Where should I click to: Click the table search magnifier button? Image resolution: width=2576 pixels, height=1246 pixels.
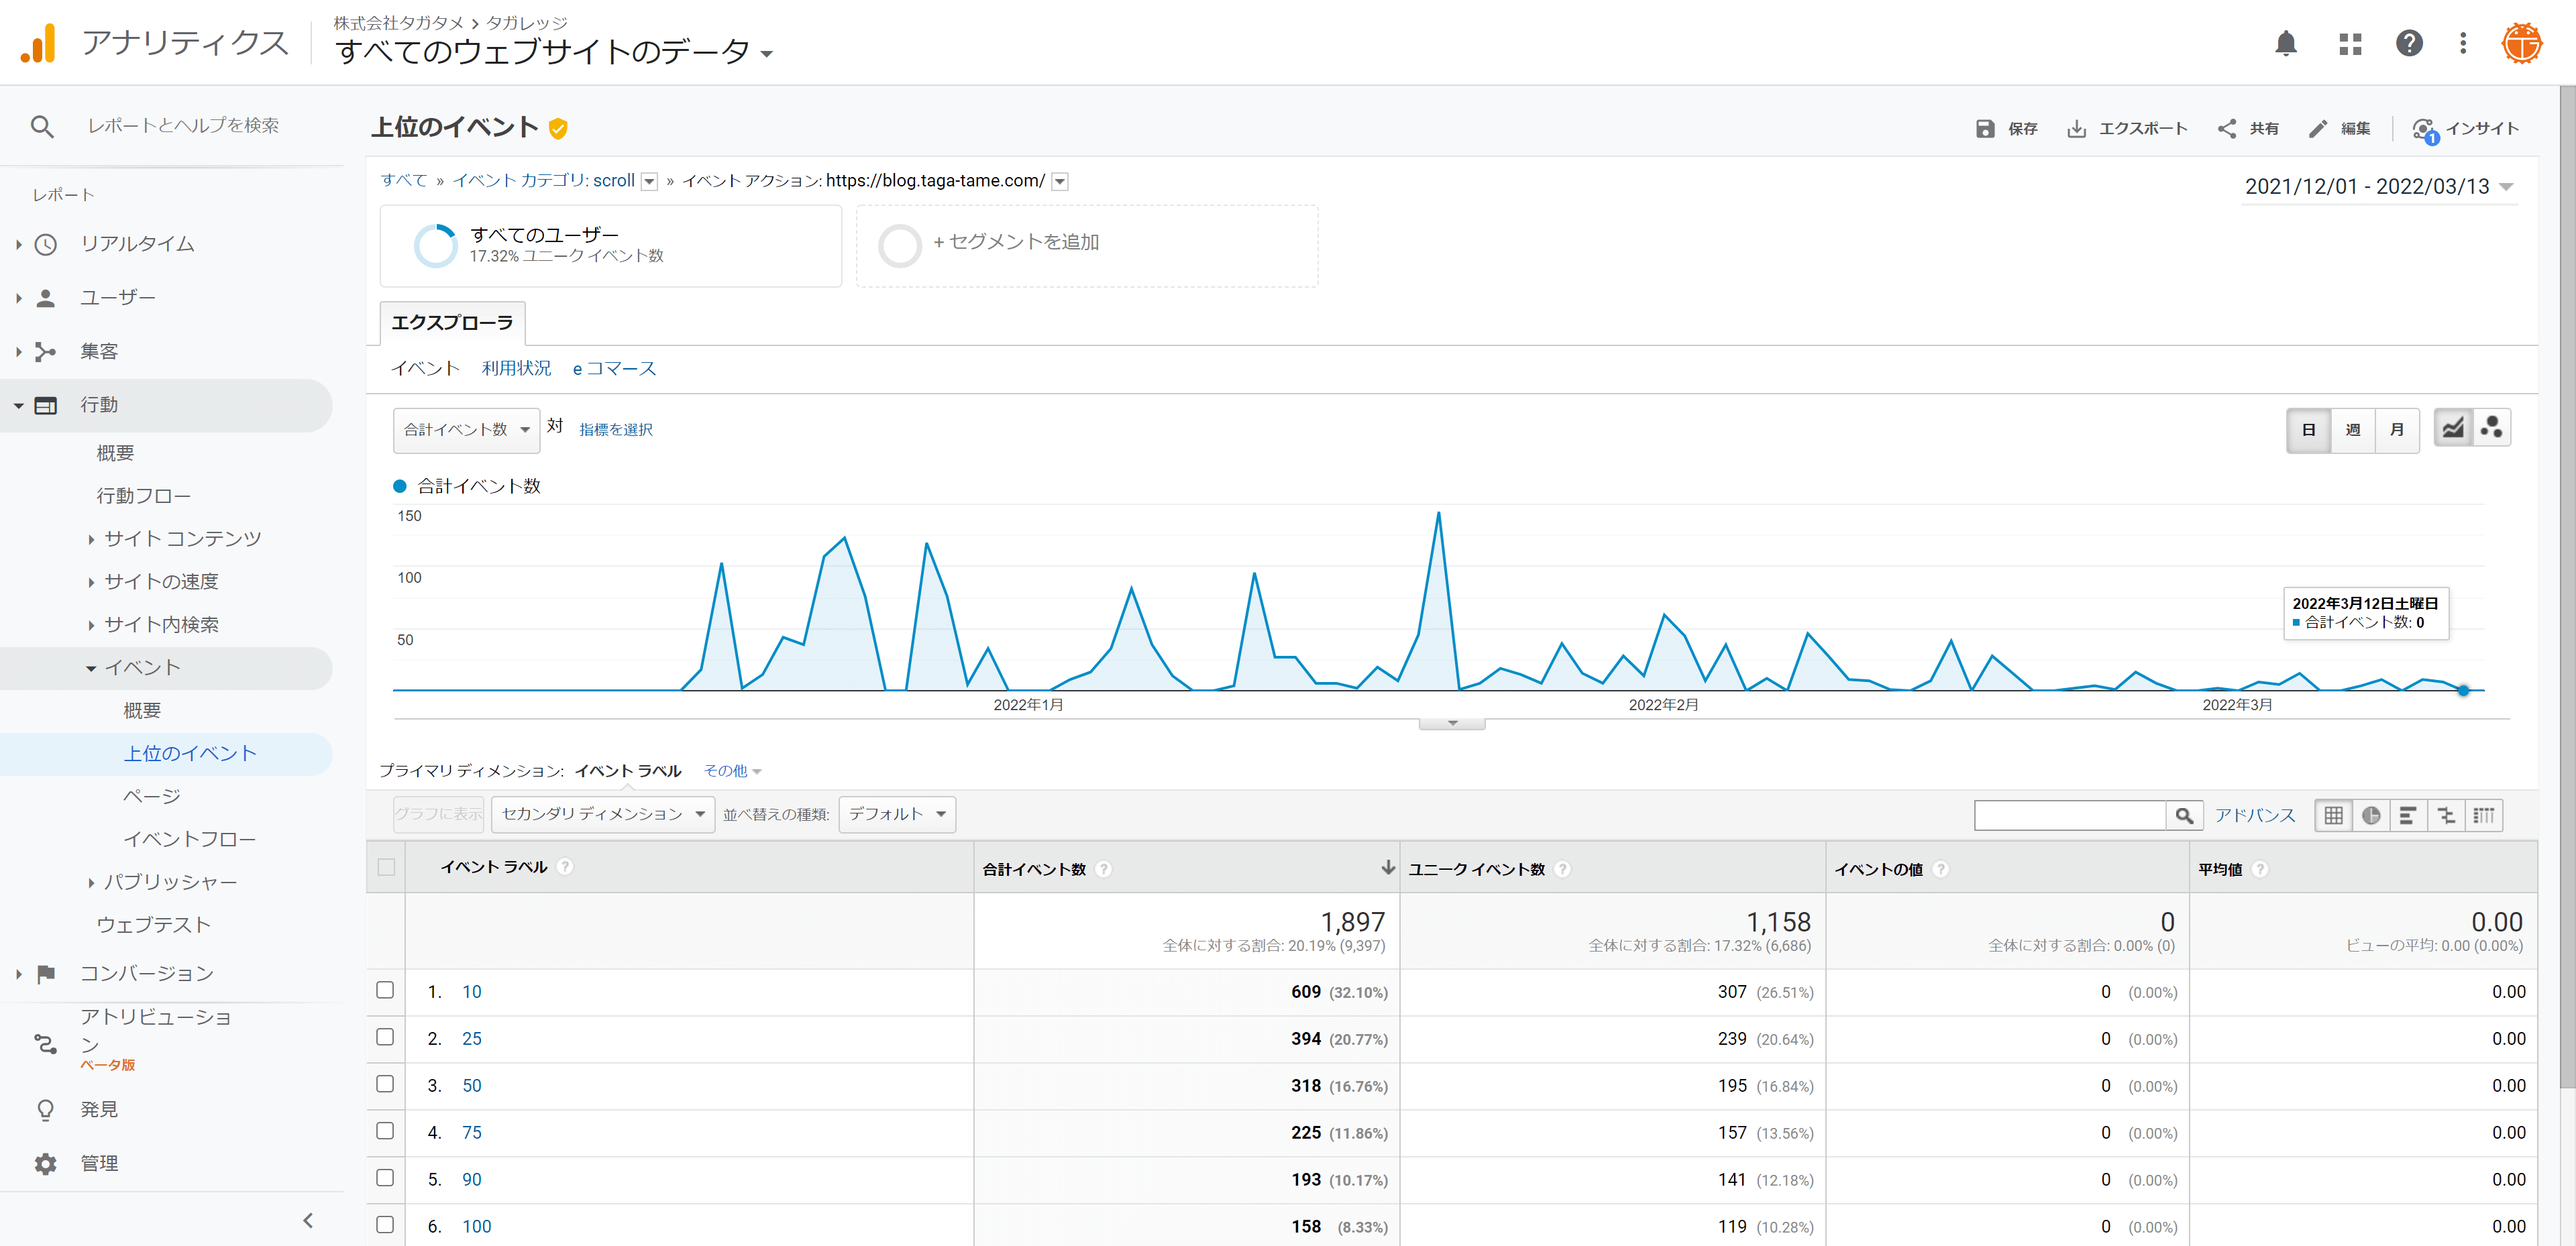pyautogui.click(x=2184, y=815)
